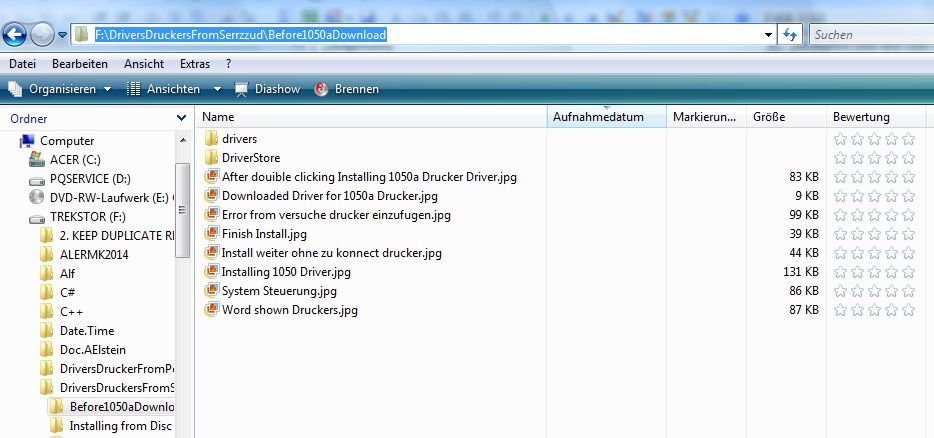The image size is (934, 438).
Task: Open the Ansicht menu
Action: (144, 64)
